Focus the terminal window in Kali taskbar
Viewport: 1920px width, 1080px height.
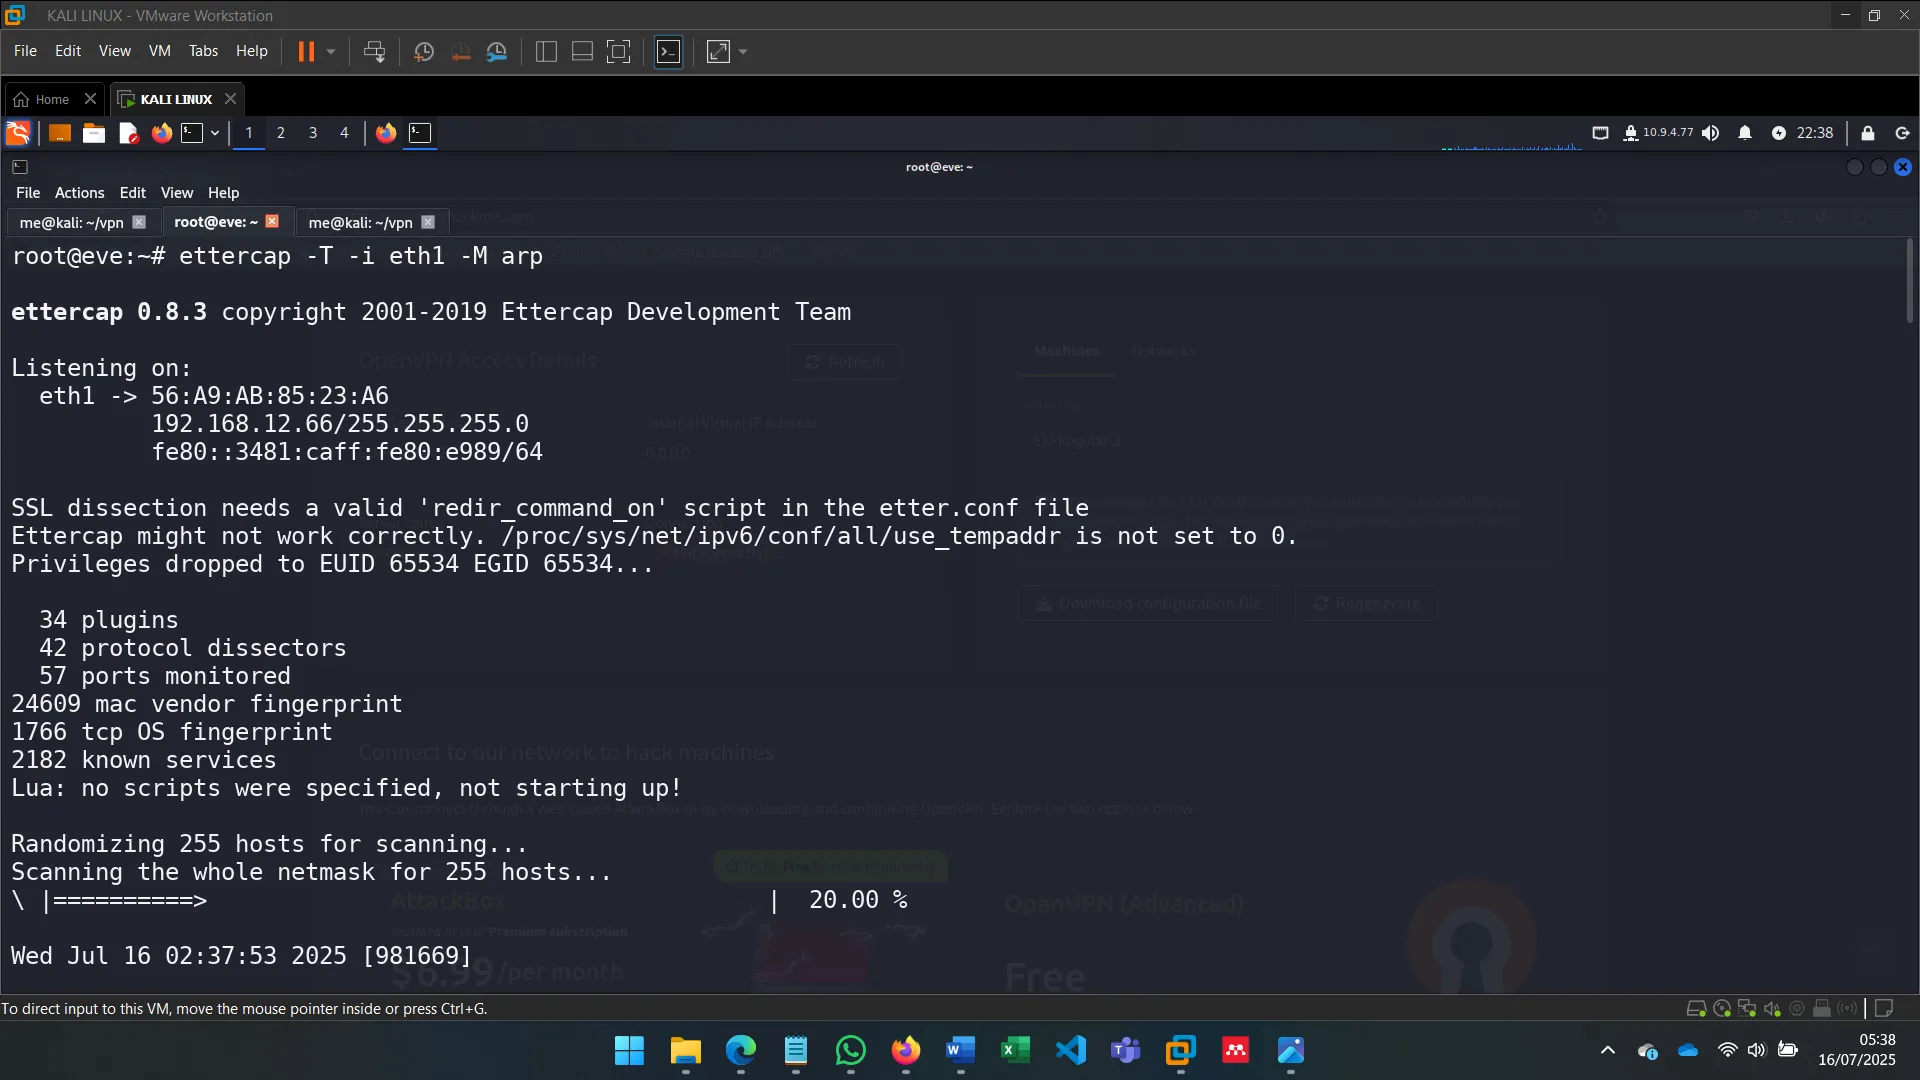pyautogui.click(x=420, y=133)
